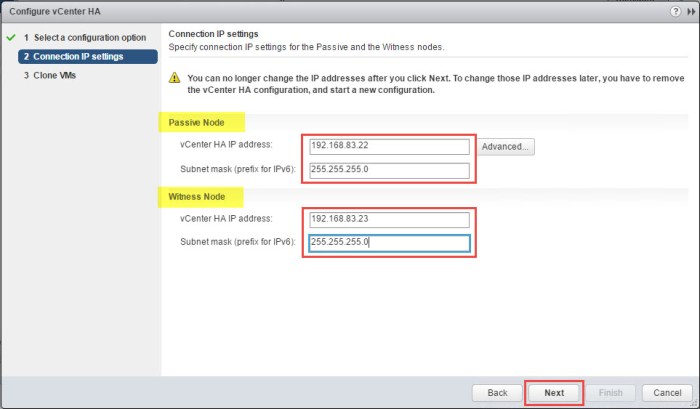Select step 2 Connection IP settings
This screenshot has height=409, width=700.
click(88, 57)
